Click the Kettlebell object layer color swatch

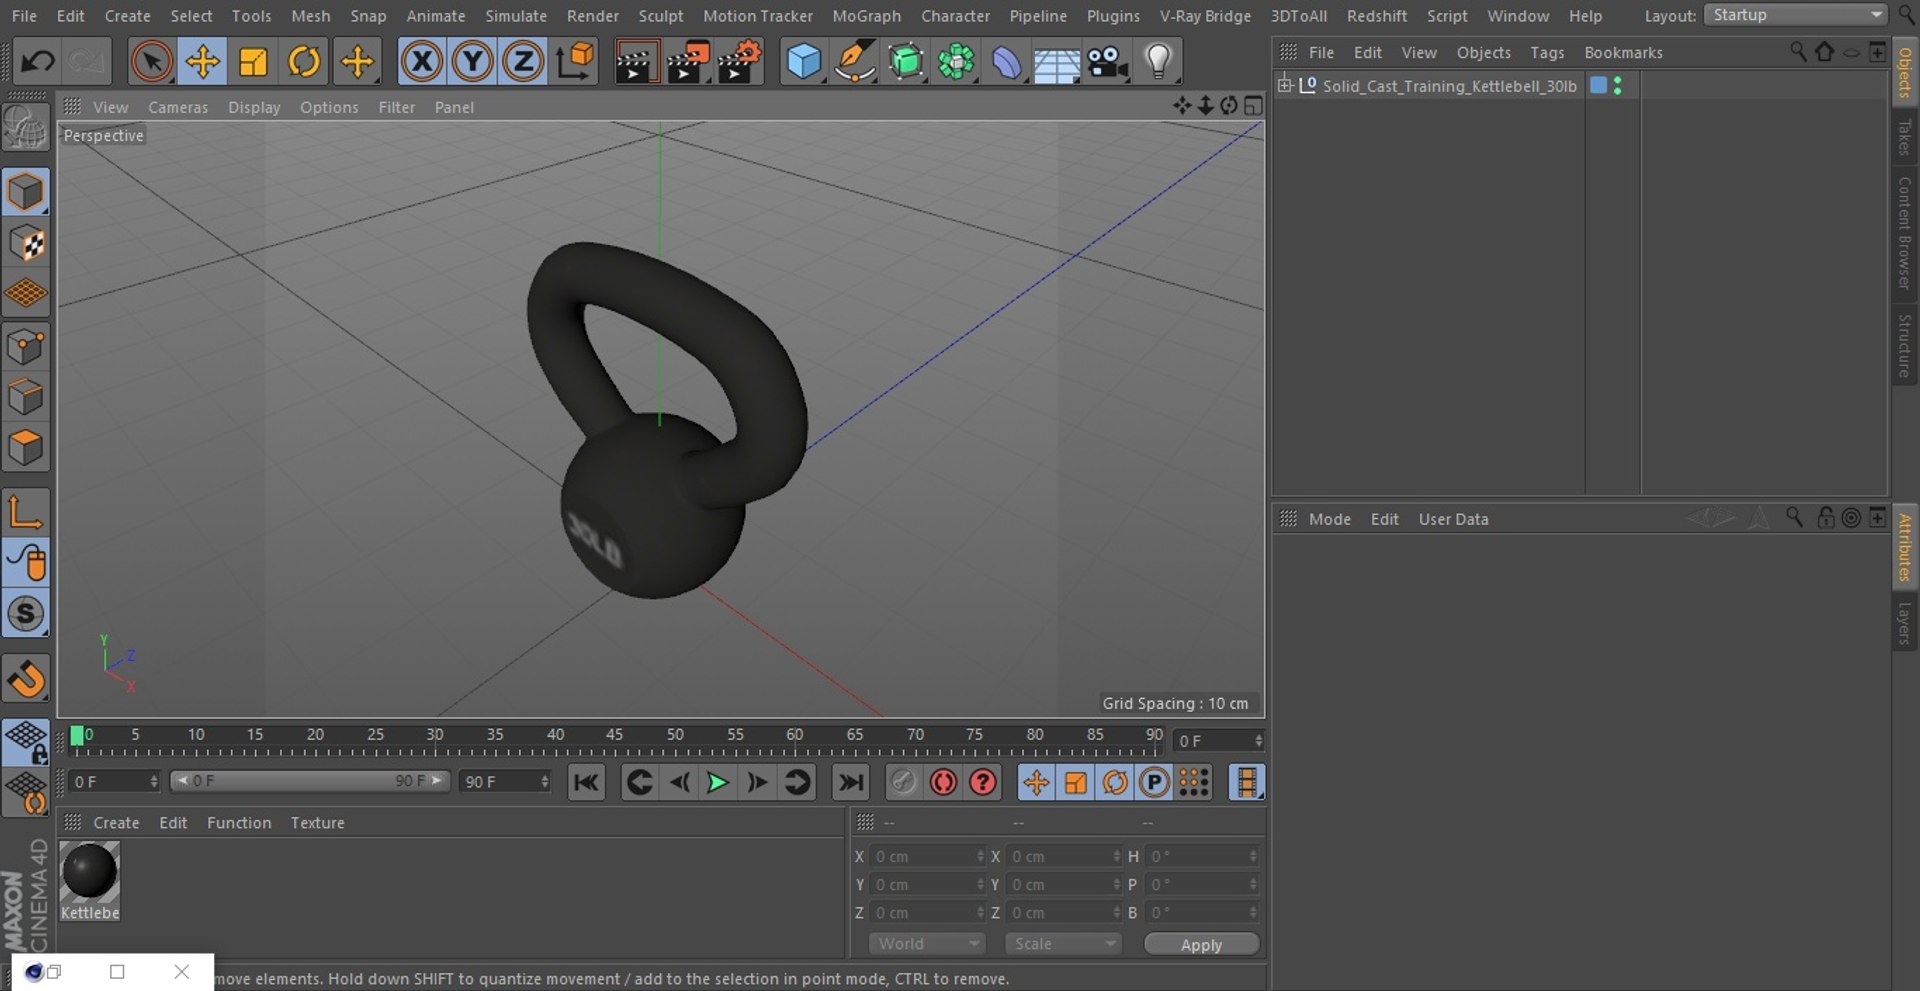(x=1598, y=85)
